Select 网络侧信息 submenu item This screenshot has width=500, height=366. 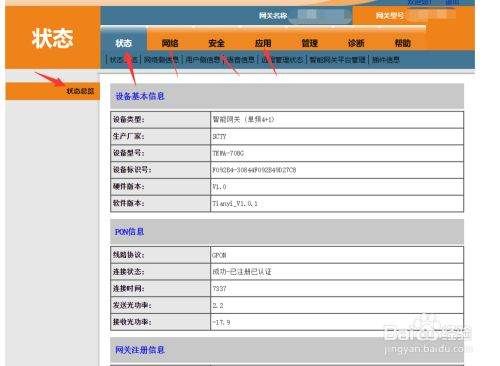tap(162, 60)
